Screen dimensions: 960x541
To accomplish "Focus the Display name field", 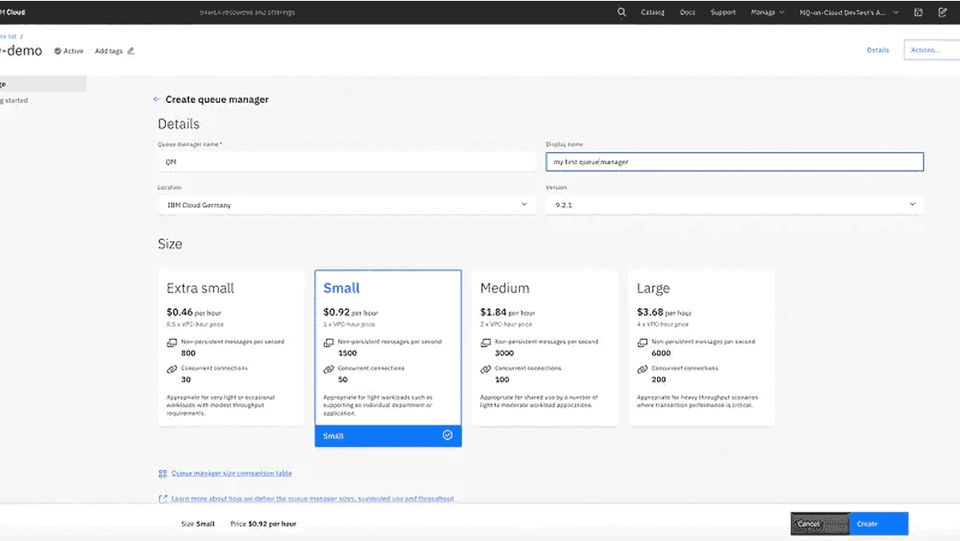I will (x=735, y=162).
